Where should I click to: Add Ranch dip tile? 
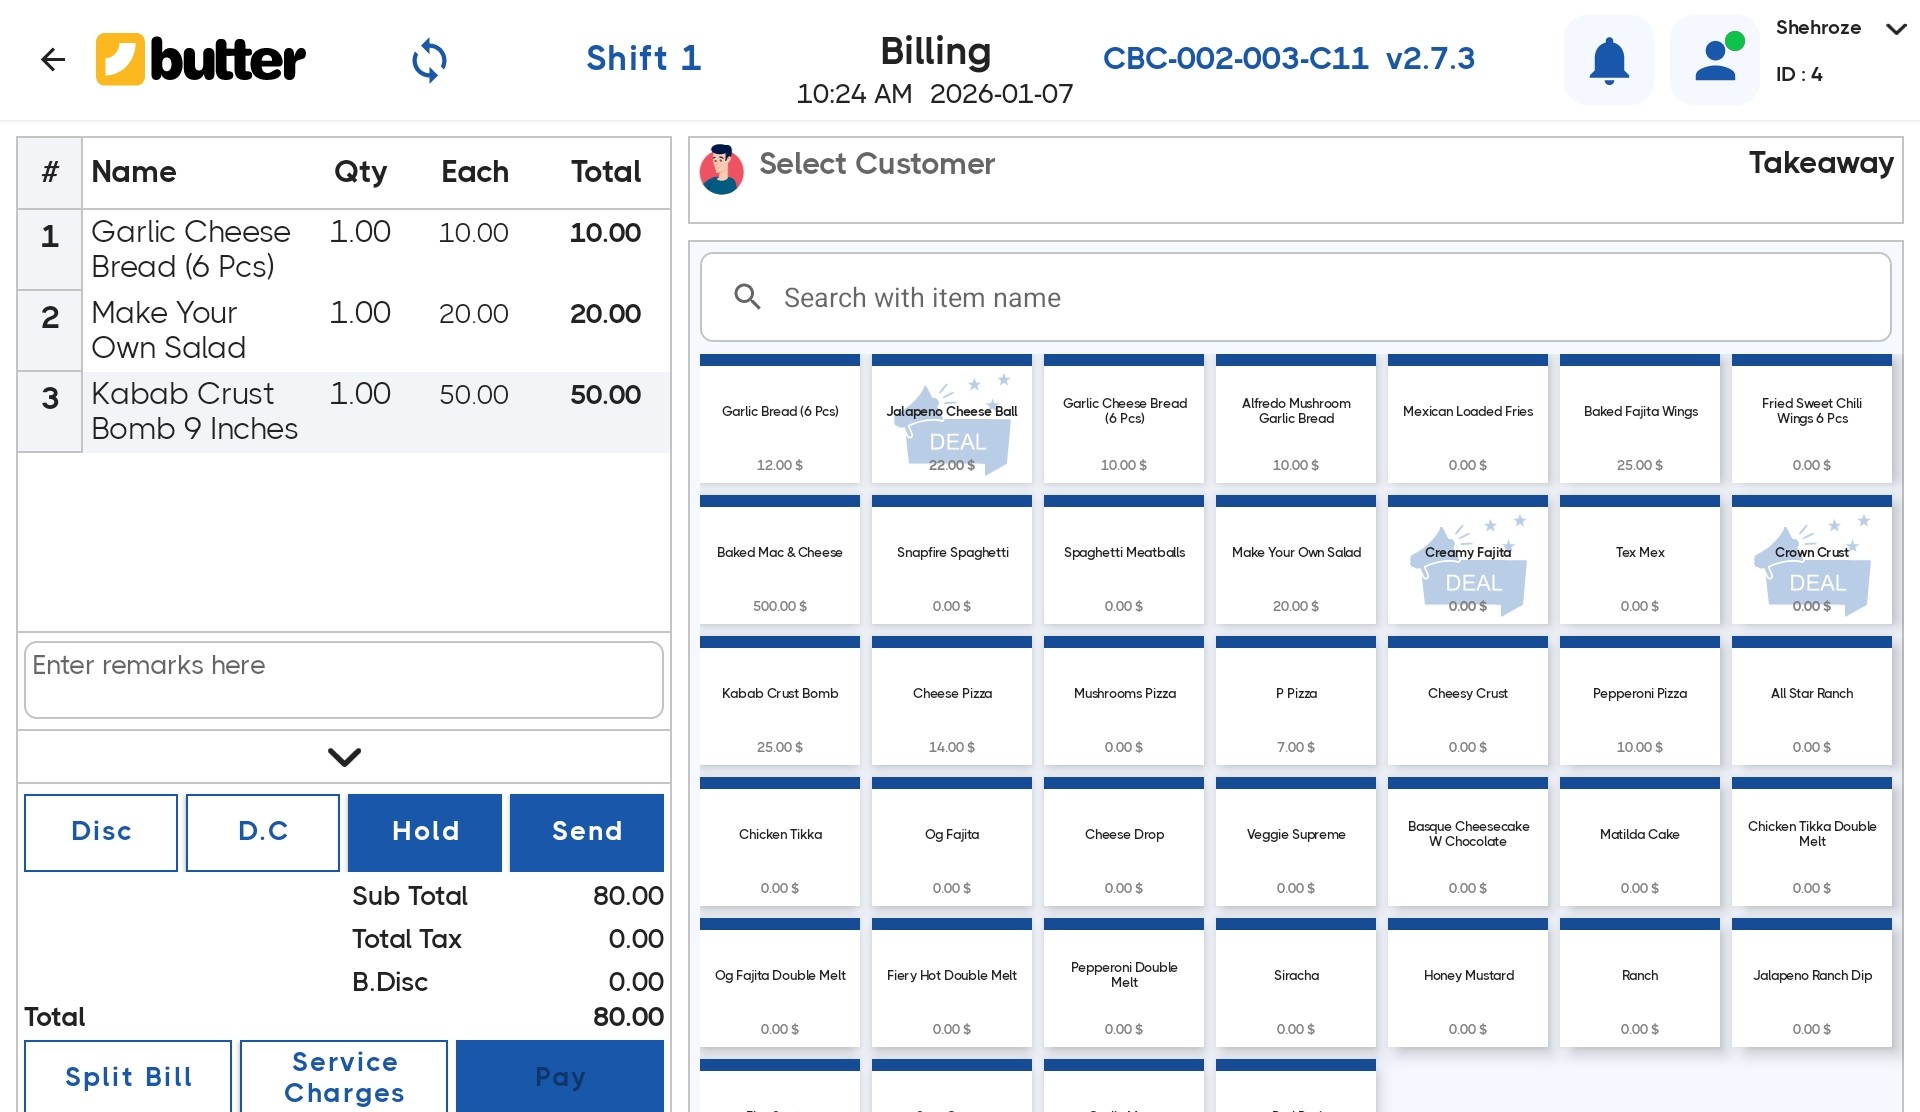[1640, 984]
